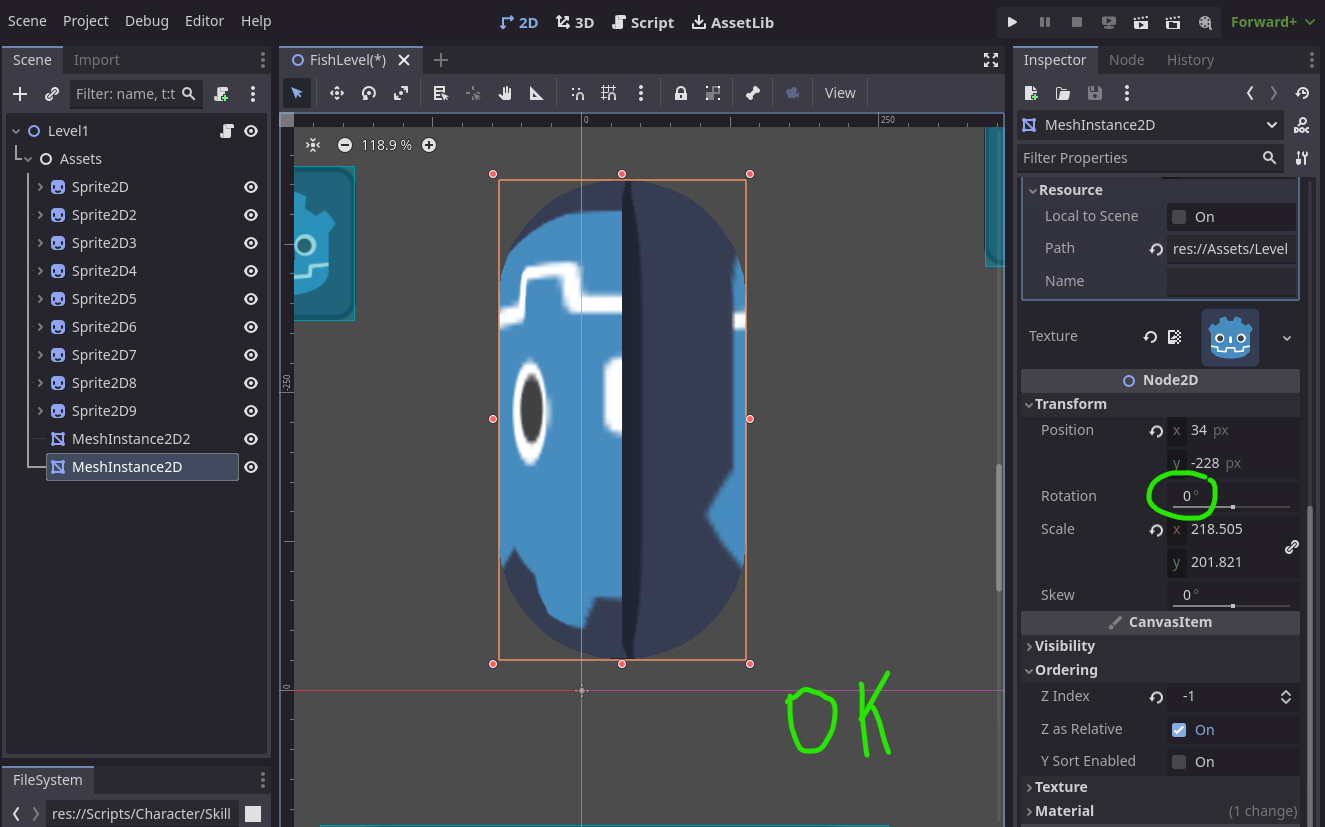Choose the Pan viewport tool
This screenshot has height=827, width=1325.
click(x=505, y=93)
